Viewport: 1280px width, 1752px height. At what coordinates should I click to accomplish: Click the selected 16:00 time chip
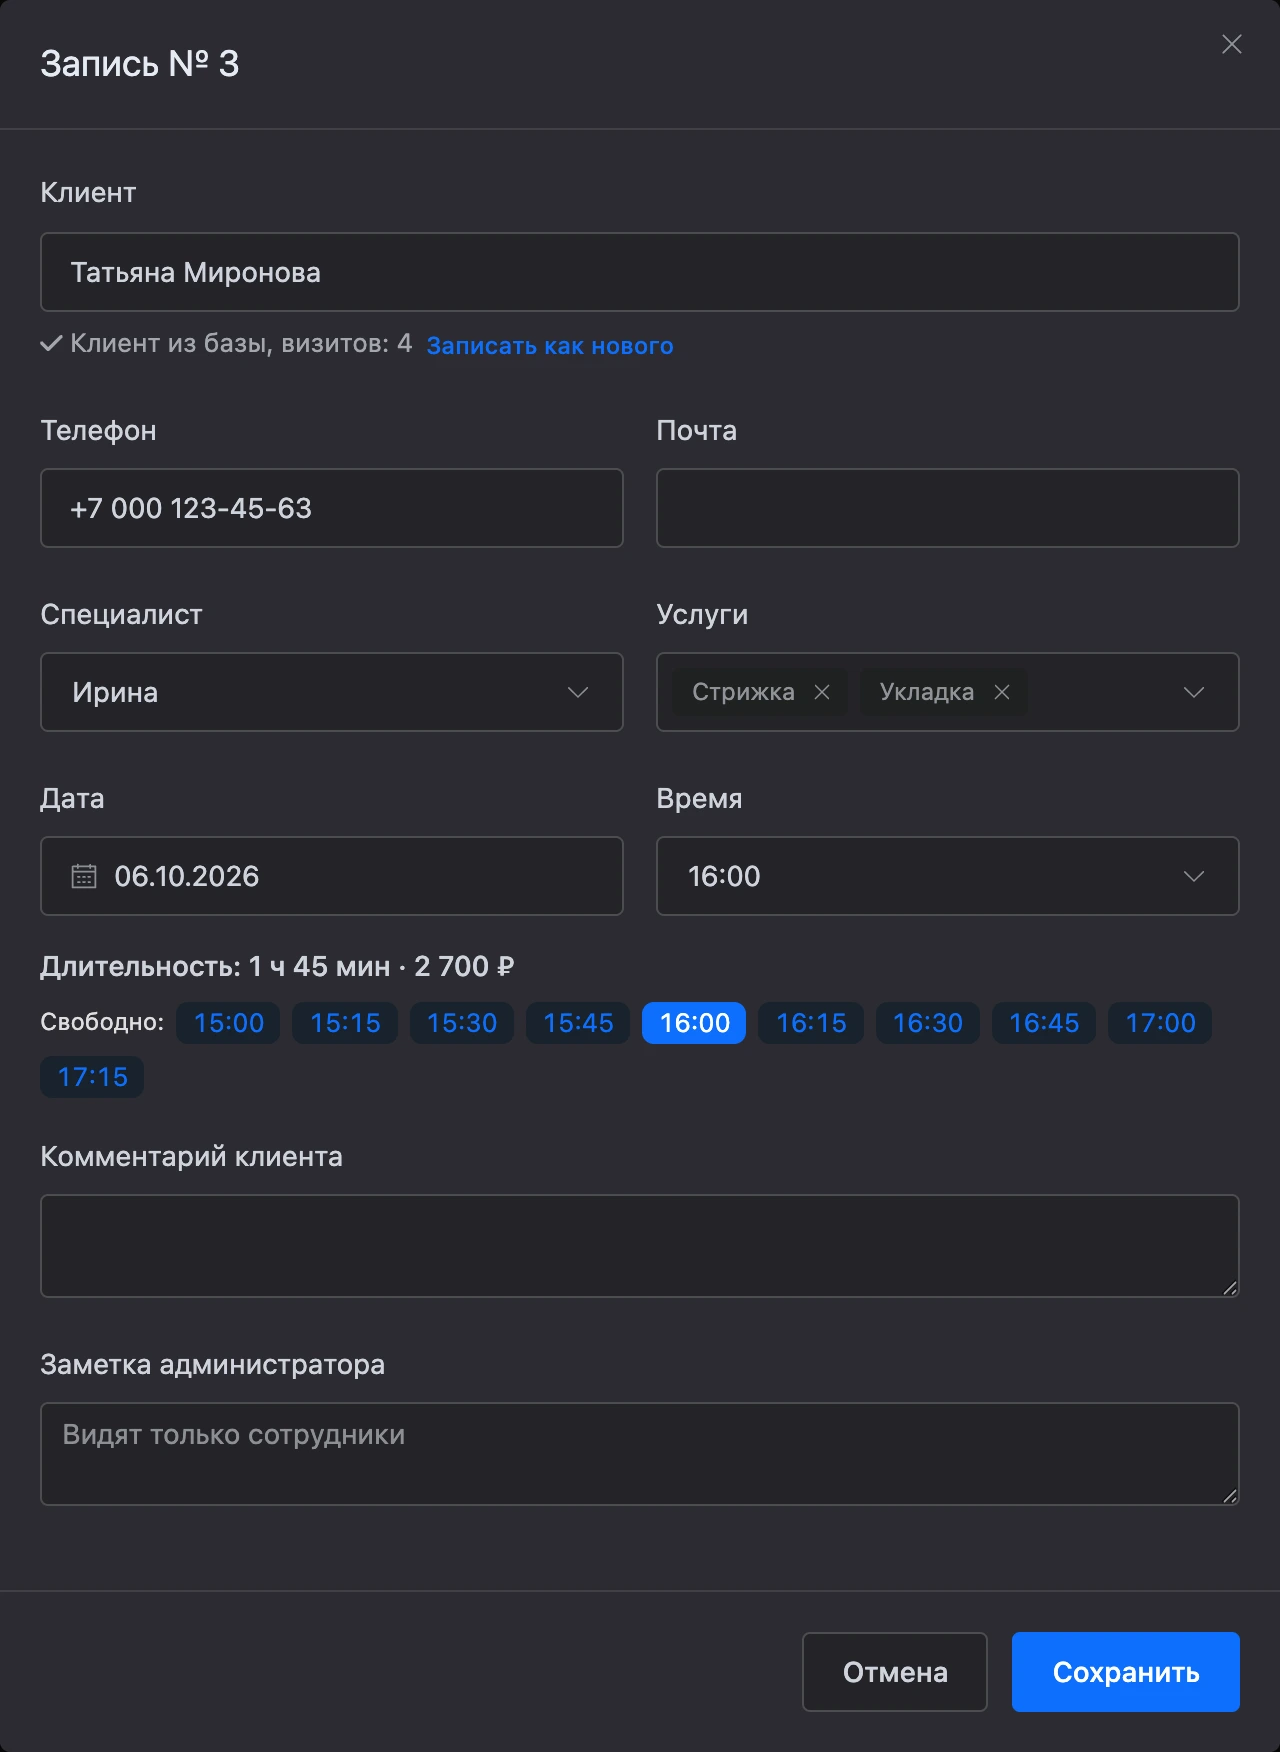click(694, 1023)
